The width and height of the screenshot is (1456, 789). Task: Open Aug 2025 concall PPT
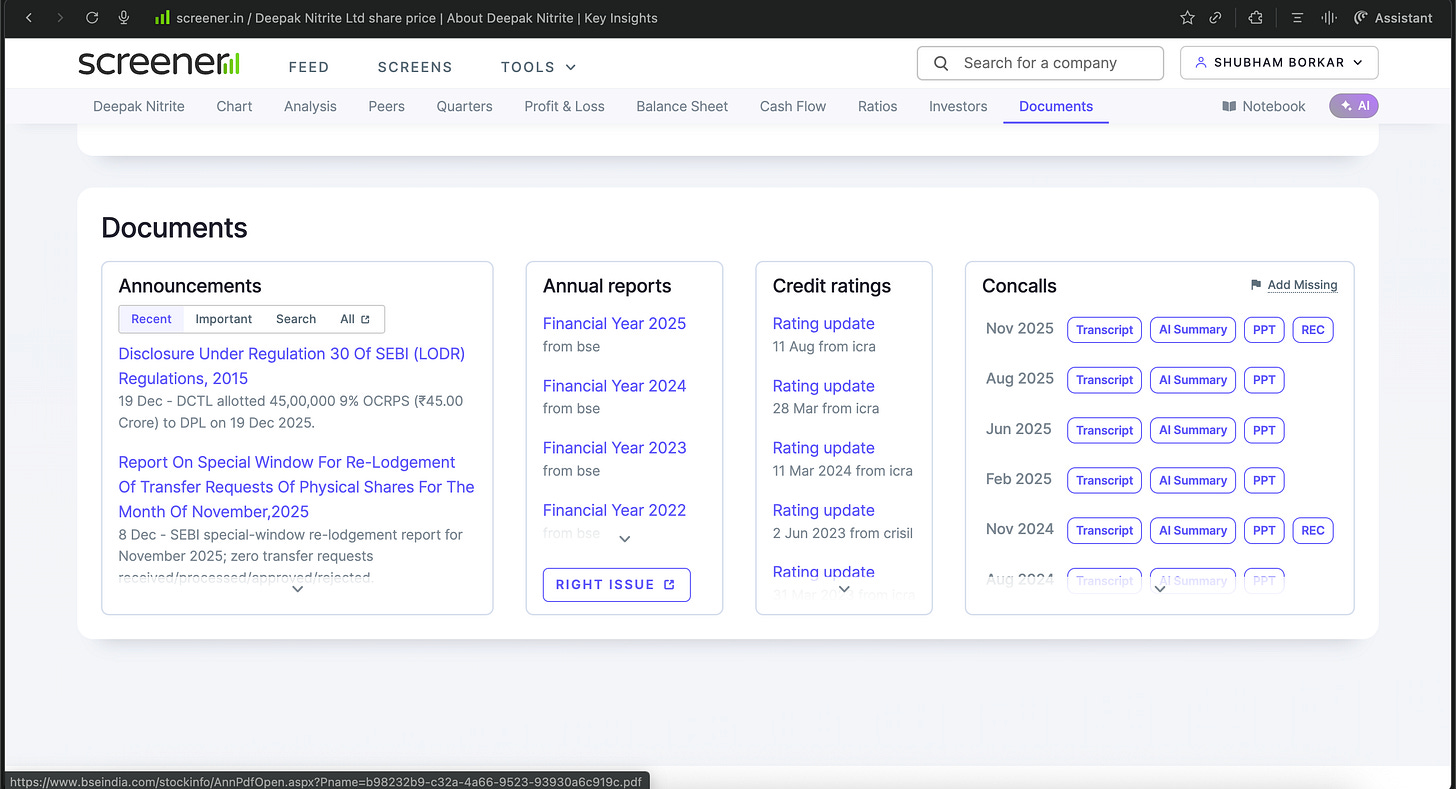click(1264, 380)
